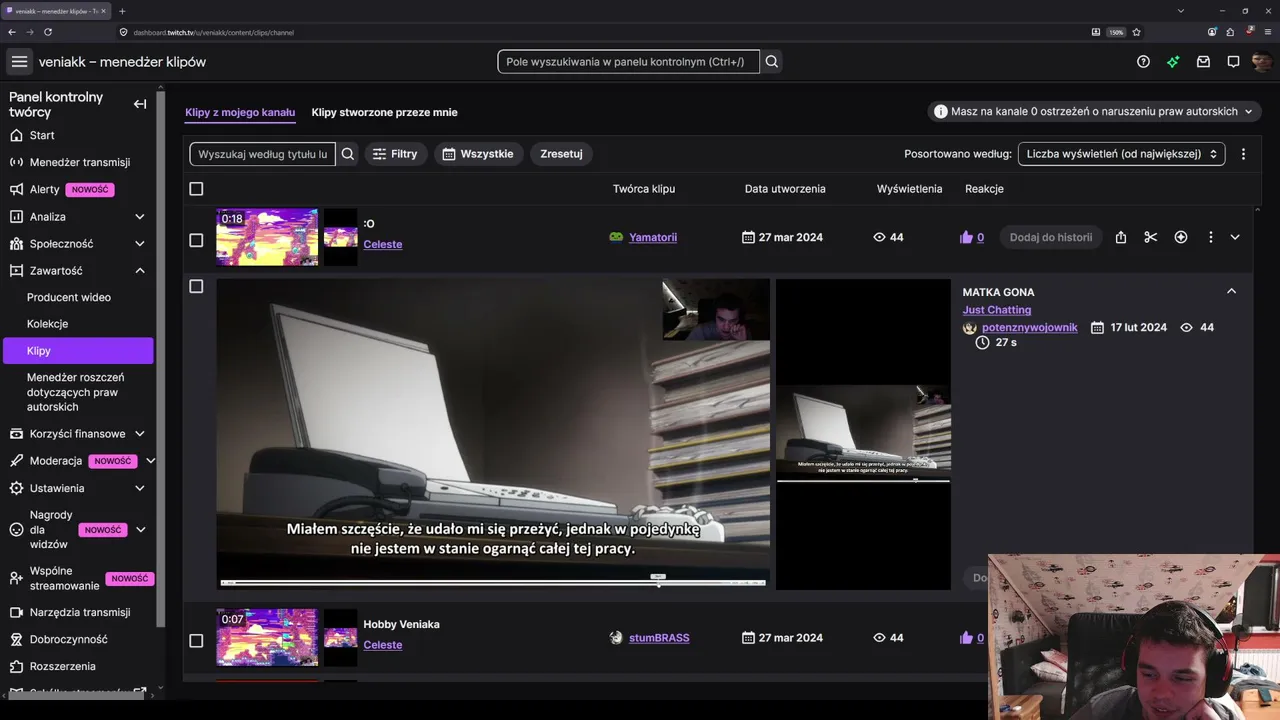Click the plus-circle icon on ":O" clip row
This screenshot has width=1280, height=720.
(x=1181, y=238)
